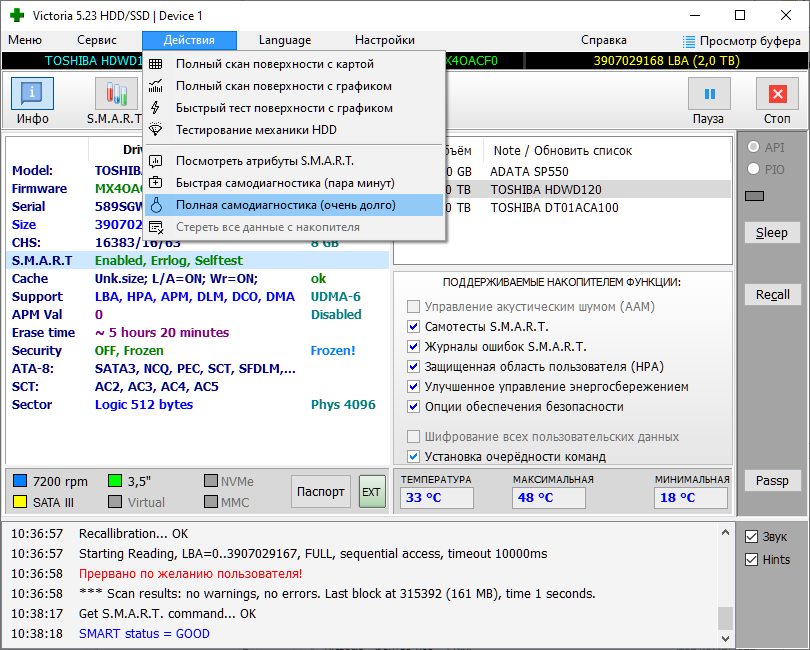Viewport: 810px width, 650px height.
Task: Click Просмотр буфера link
Action: pos(750,41)
